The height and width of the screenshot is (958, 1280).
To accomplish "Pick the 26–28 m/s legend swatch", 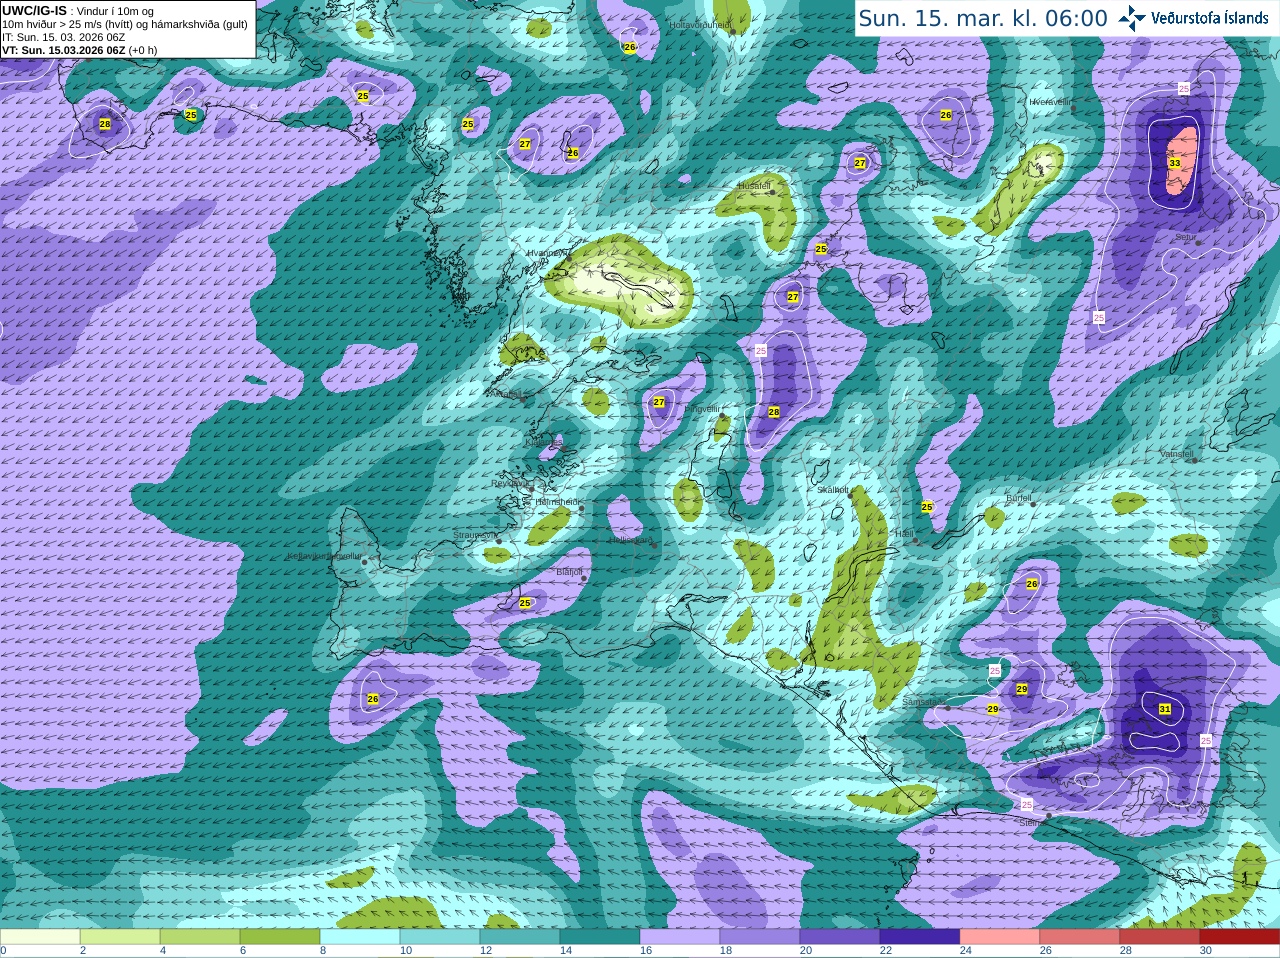I will click(1080, 937).
